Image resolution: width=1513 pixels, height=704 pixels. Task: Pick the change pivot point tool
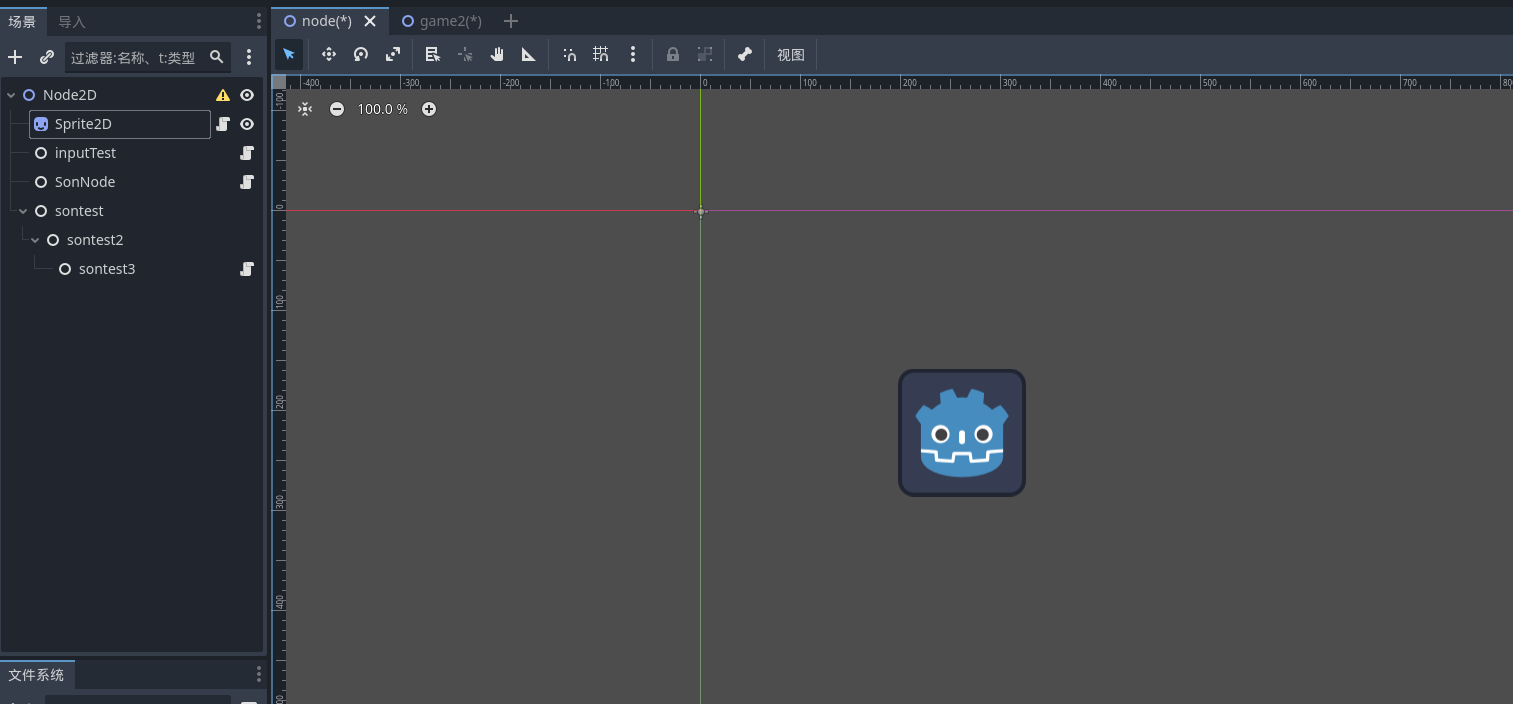465,54
